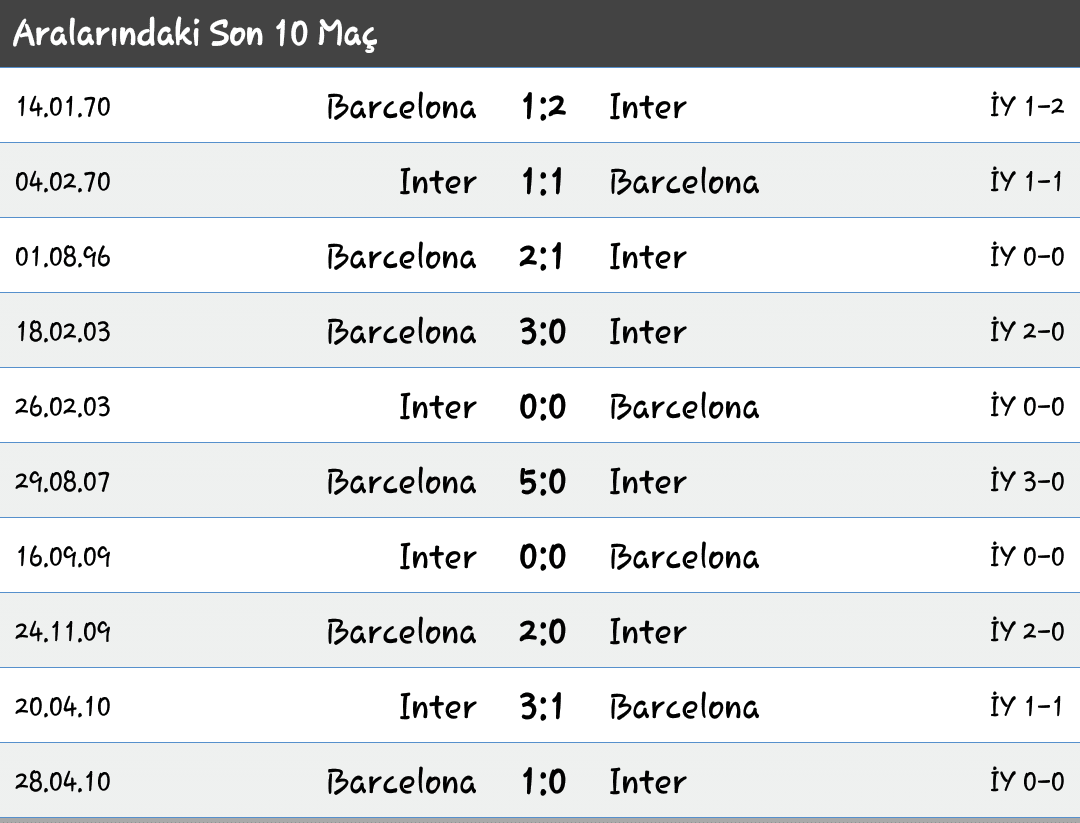
Task: Select the İY 3-0 half-time result
Action: click(1027, 480)
